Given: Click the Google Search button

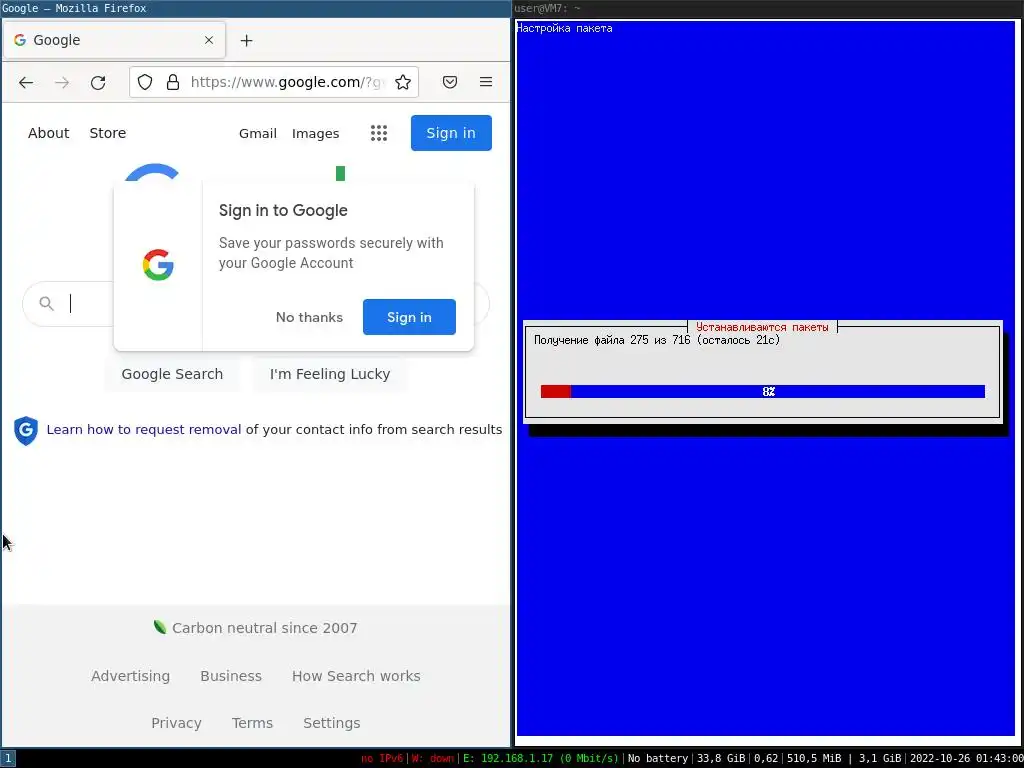Looking at the screenshot, I should tap(172, 374).
